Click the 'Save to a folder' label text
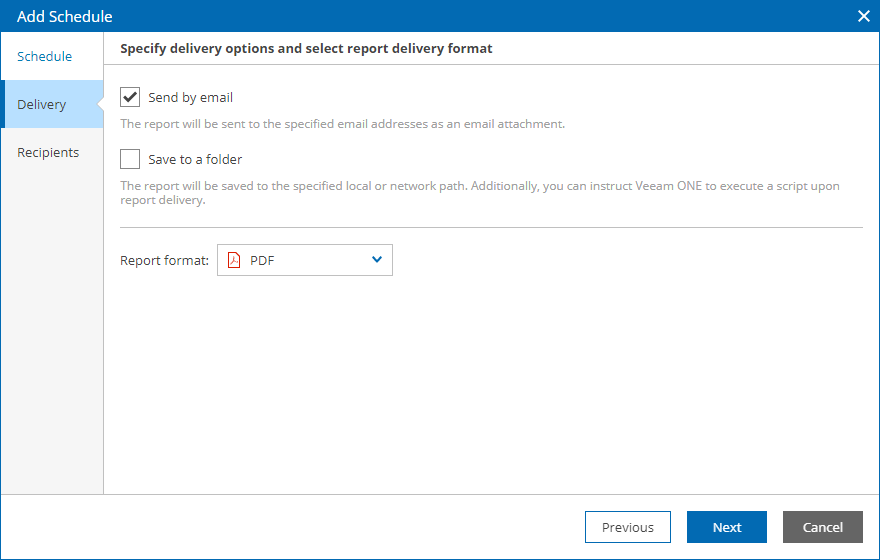This screenshot has height=560, width=880. point(195,159)
